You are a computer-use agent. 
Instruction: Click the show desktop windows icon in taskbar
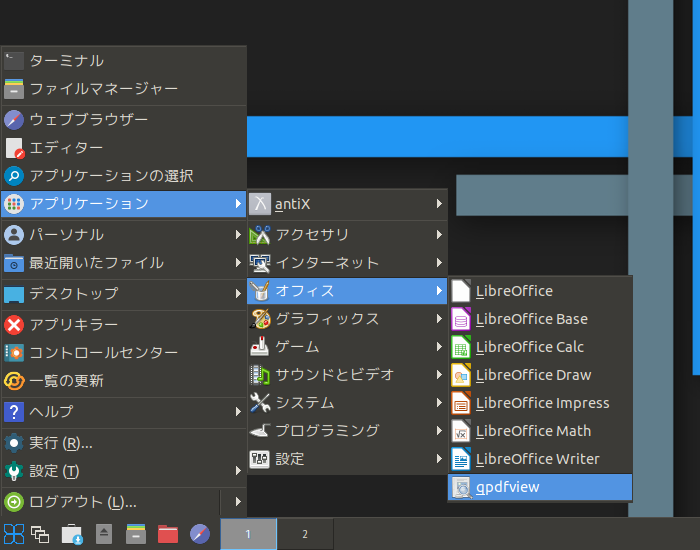pyautogui.click(x=40, y=534)
